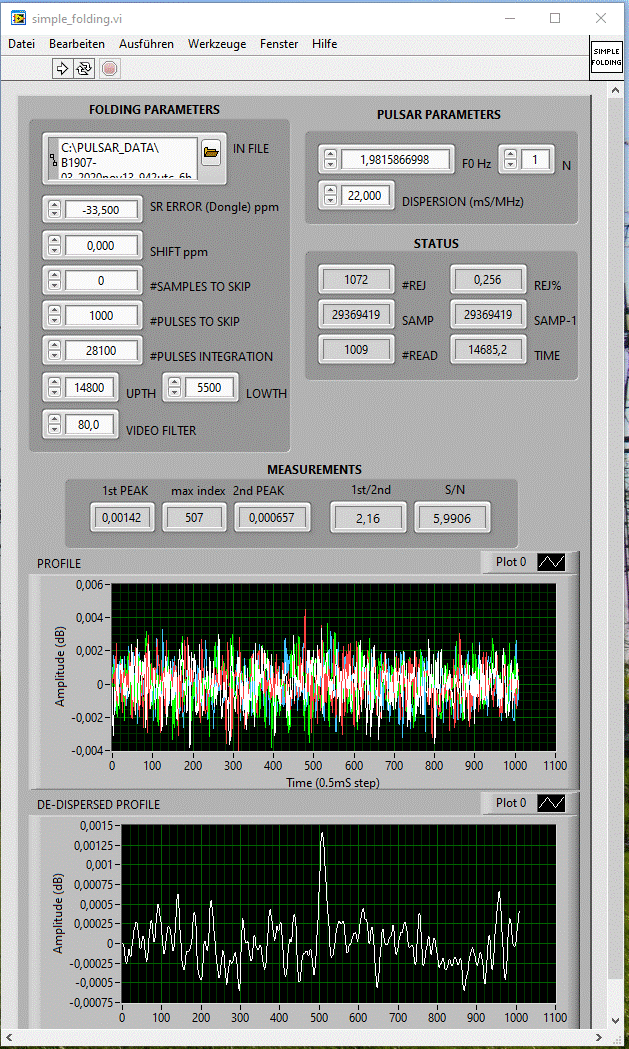Click the DE-DISPERSED PROFILE Plot 0 line icon
629x1049 pixels.
(x=551, y=803)
